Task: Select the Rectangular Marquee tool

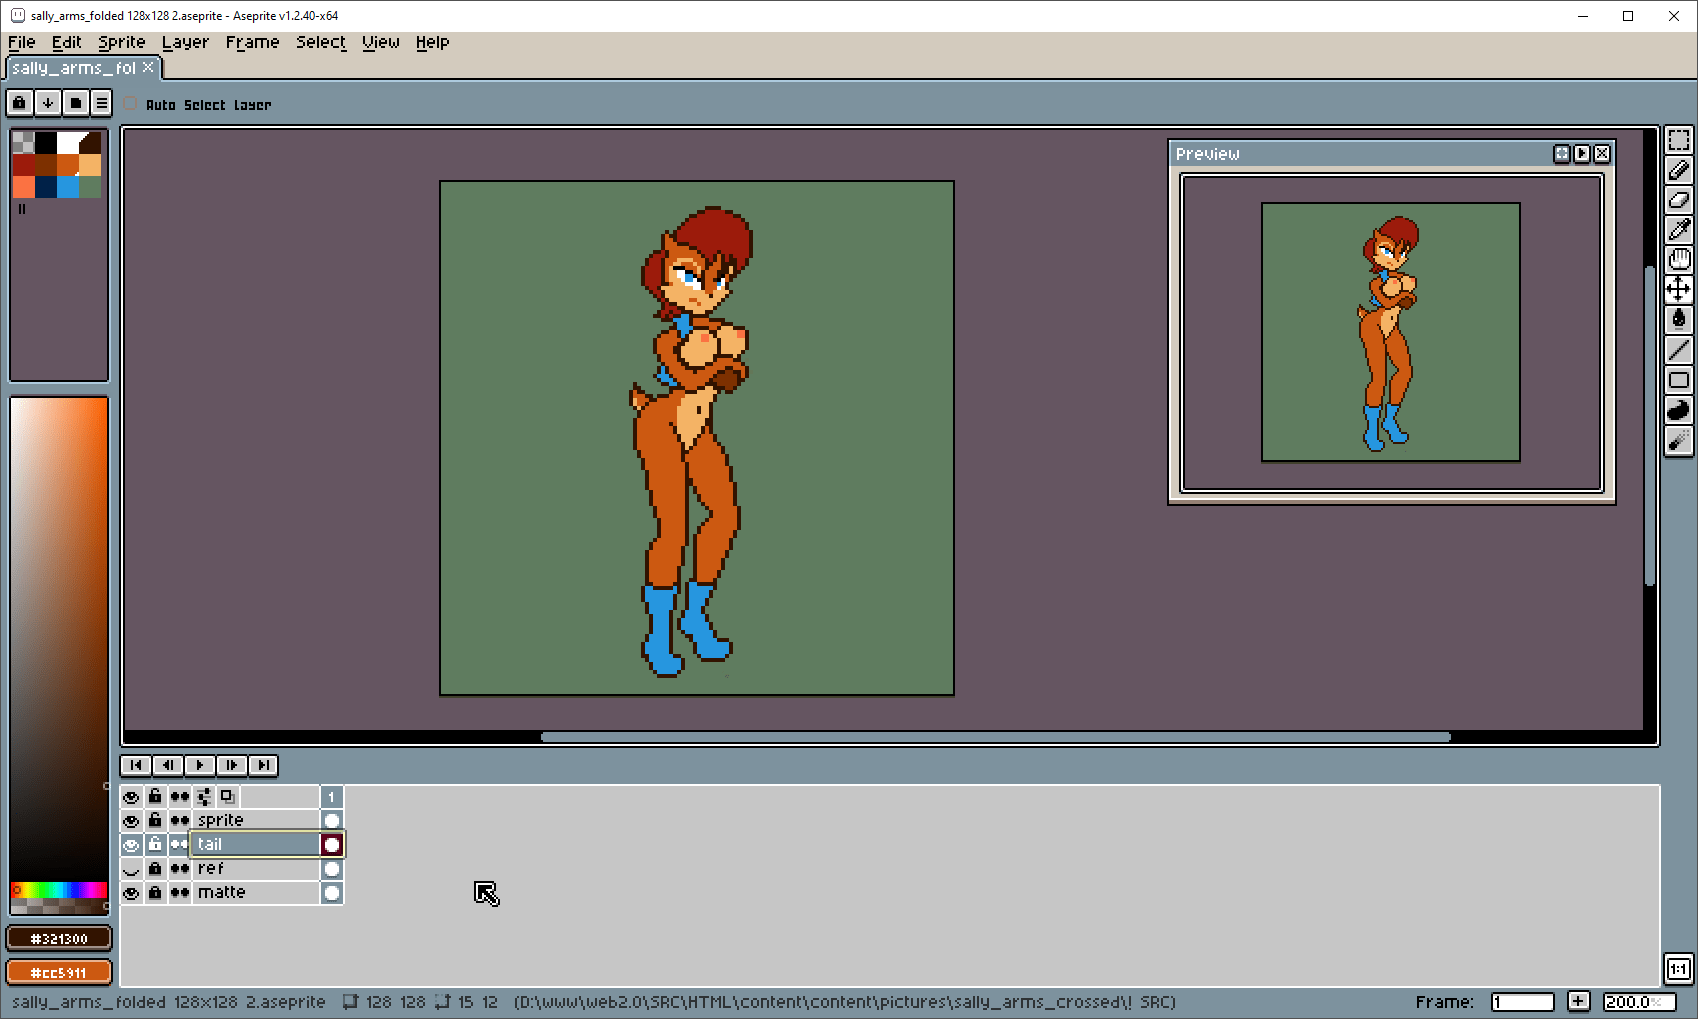Action: [1678, 140]
